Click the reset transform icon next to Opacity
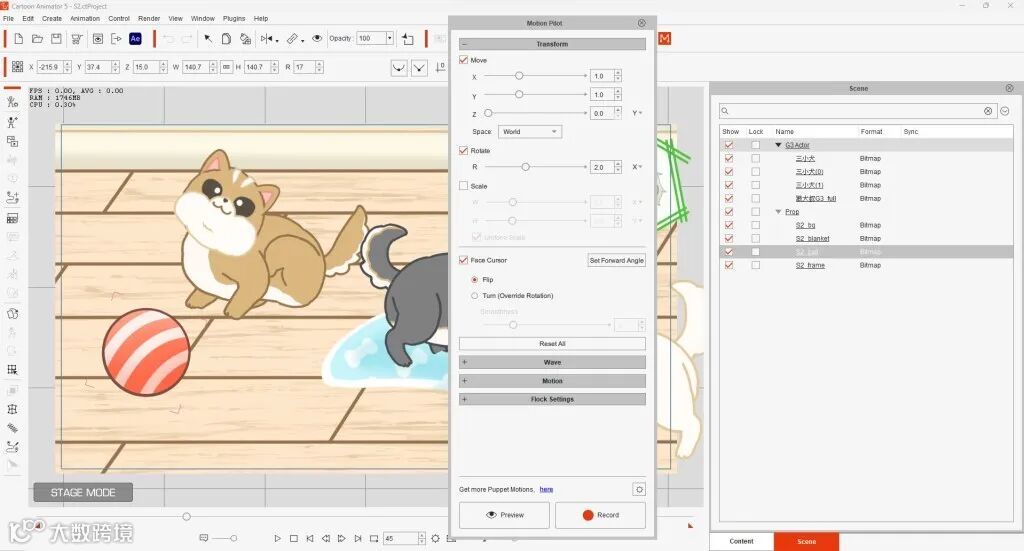The height and width of the screenshot is (551, 1024). click(408, 39)
